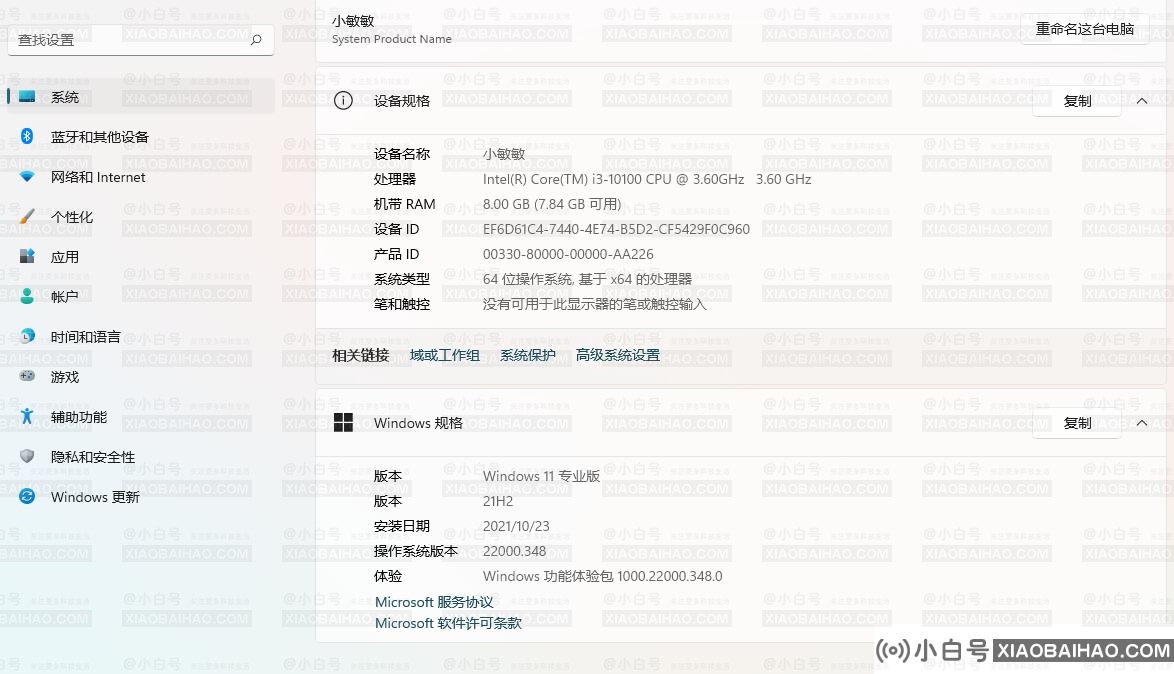The image size is (1174, 674).
Task: Click the Privacy shield icon
Action: coord(27,456)
